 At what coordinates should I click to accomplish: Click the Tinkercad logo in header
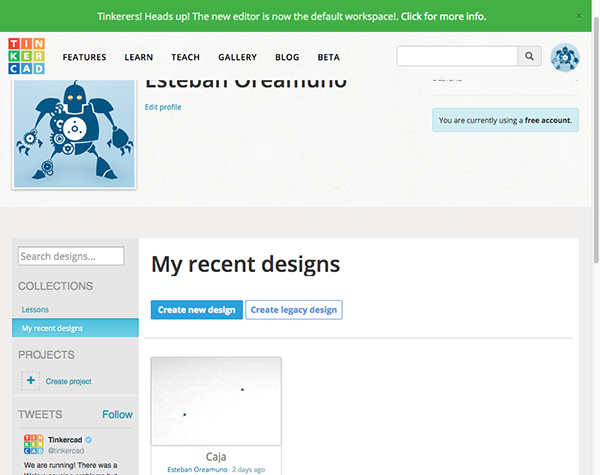click(x=26, y=56)
